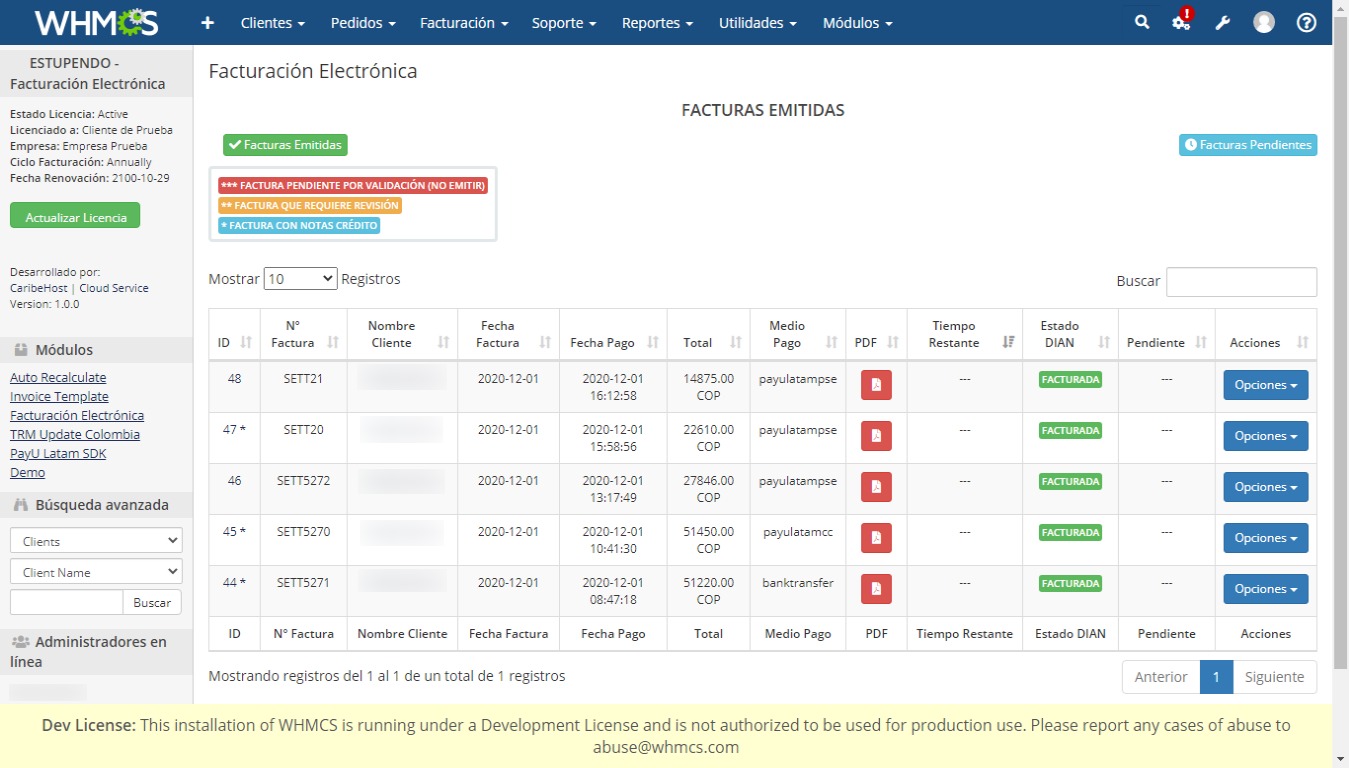The image size is (1349, 768).
Task: Open the TRM Update Colombia link
Action: click(x=75, y=434)
